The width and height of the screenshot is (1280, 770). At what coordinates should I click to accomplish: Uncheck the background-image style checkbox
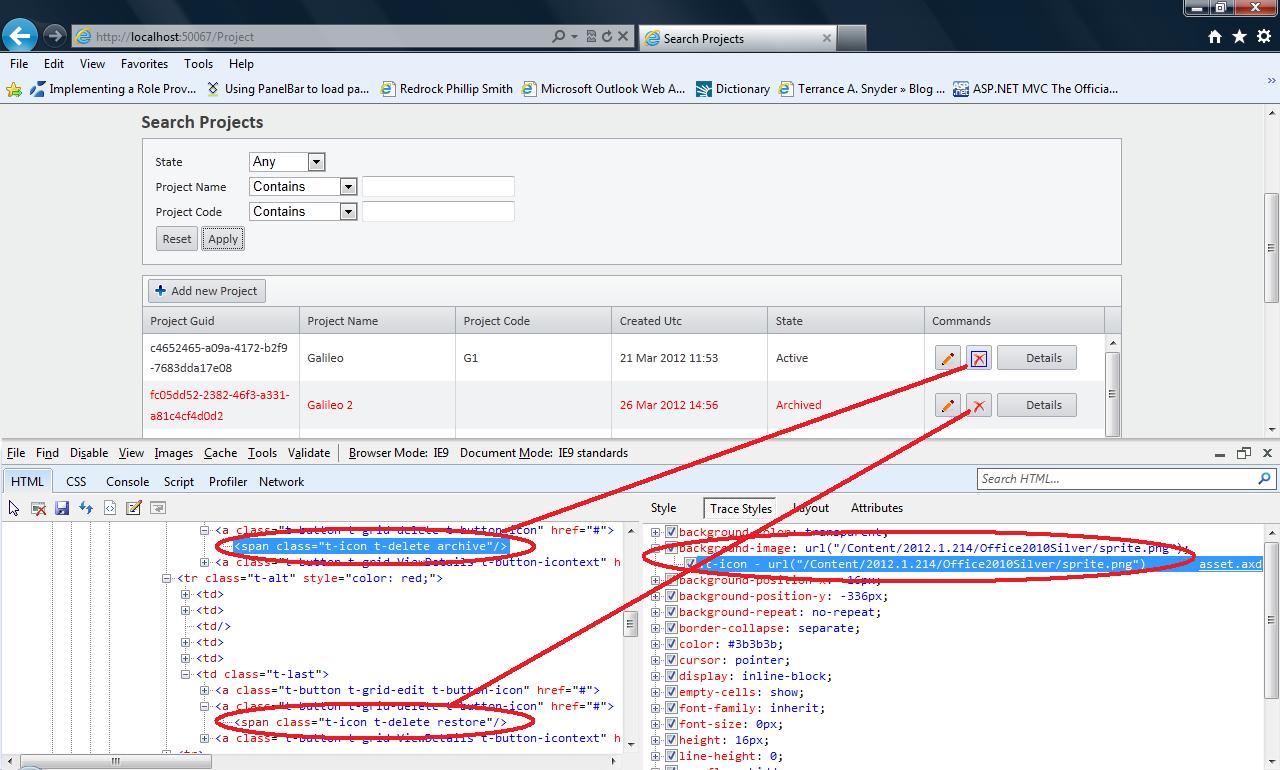coord(672,548)
